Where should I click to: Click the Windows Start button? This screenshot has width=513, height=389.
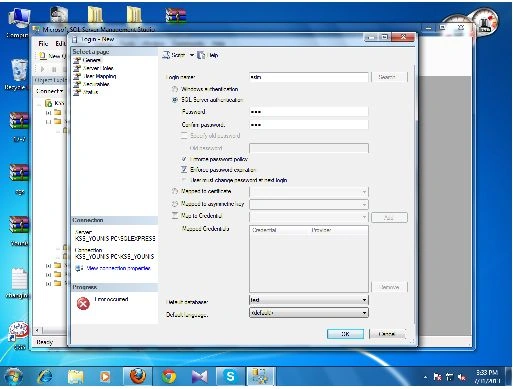pyautogui.click(x=13, y=377)
